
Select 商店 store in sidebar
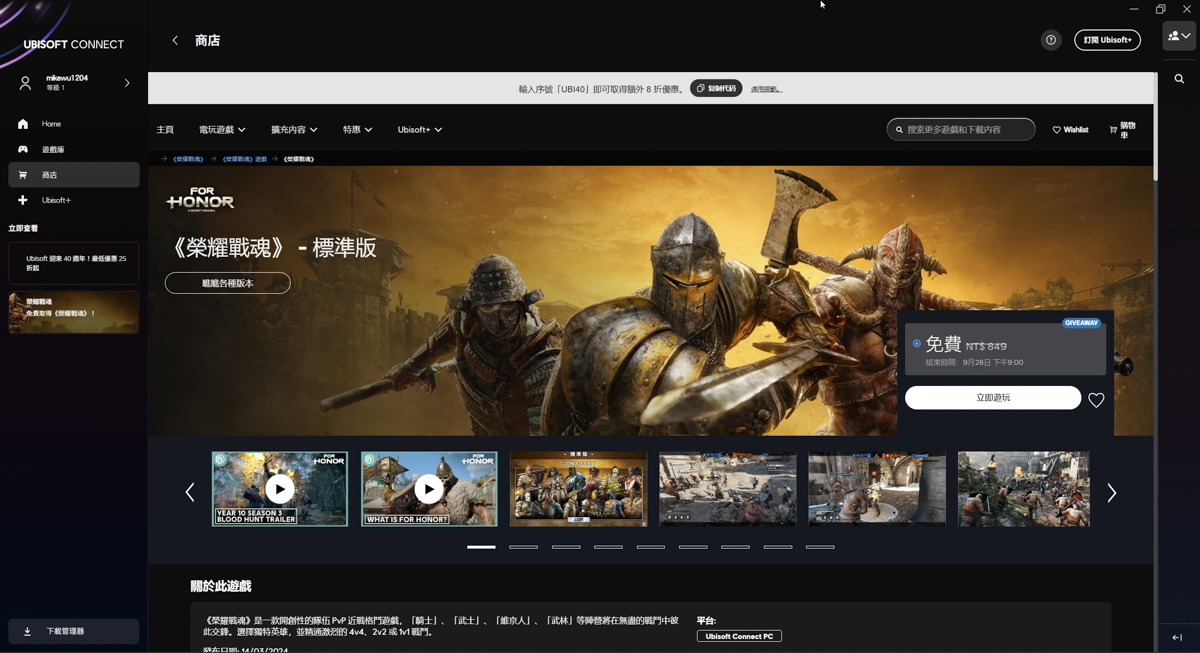(x=73, y=175)
